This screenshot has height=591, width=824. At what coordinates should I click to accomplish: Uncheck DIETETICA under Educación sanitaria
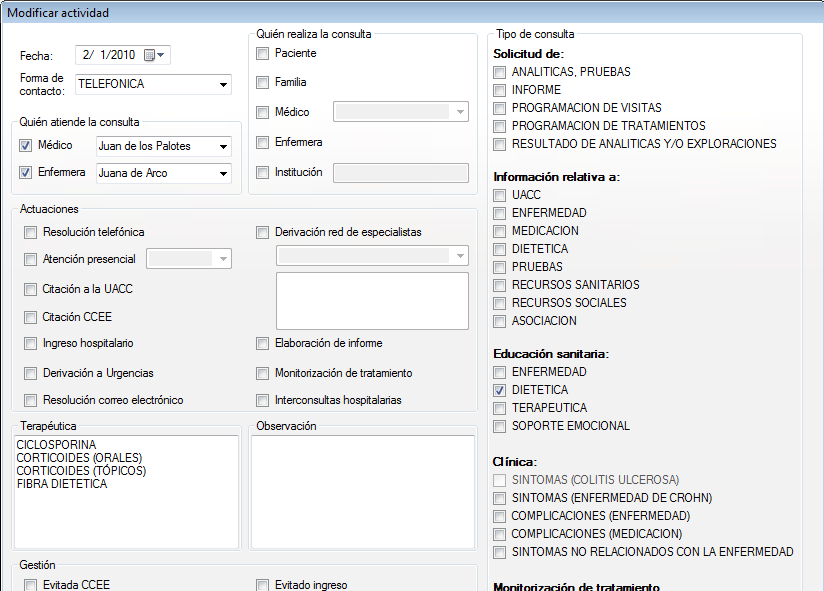(x=498, y=390)
